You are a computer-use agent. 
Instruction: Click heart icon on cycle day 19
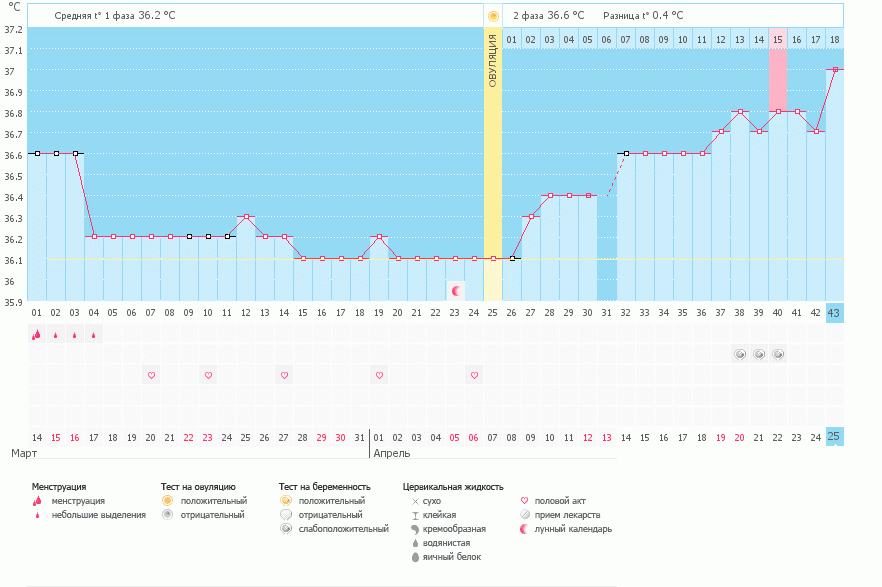click(379, 375)
